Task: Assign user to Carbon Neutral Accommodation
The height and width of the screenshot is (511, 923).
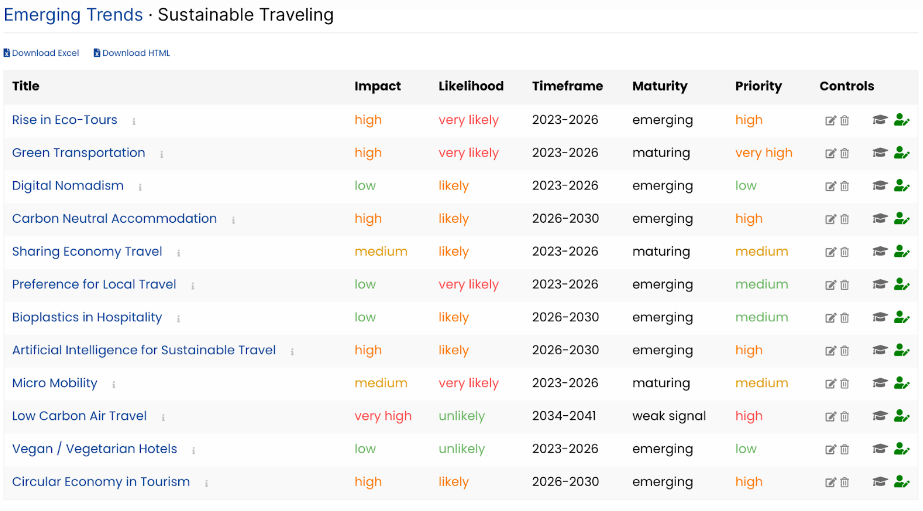Action: 901,219
